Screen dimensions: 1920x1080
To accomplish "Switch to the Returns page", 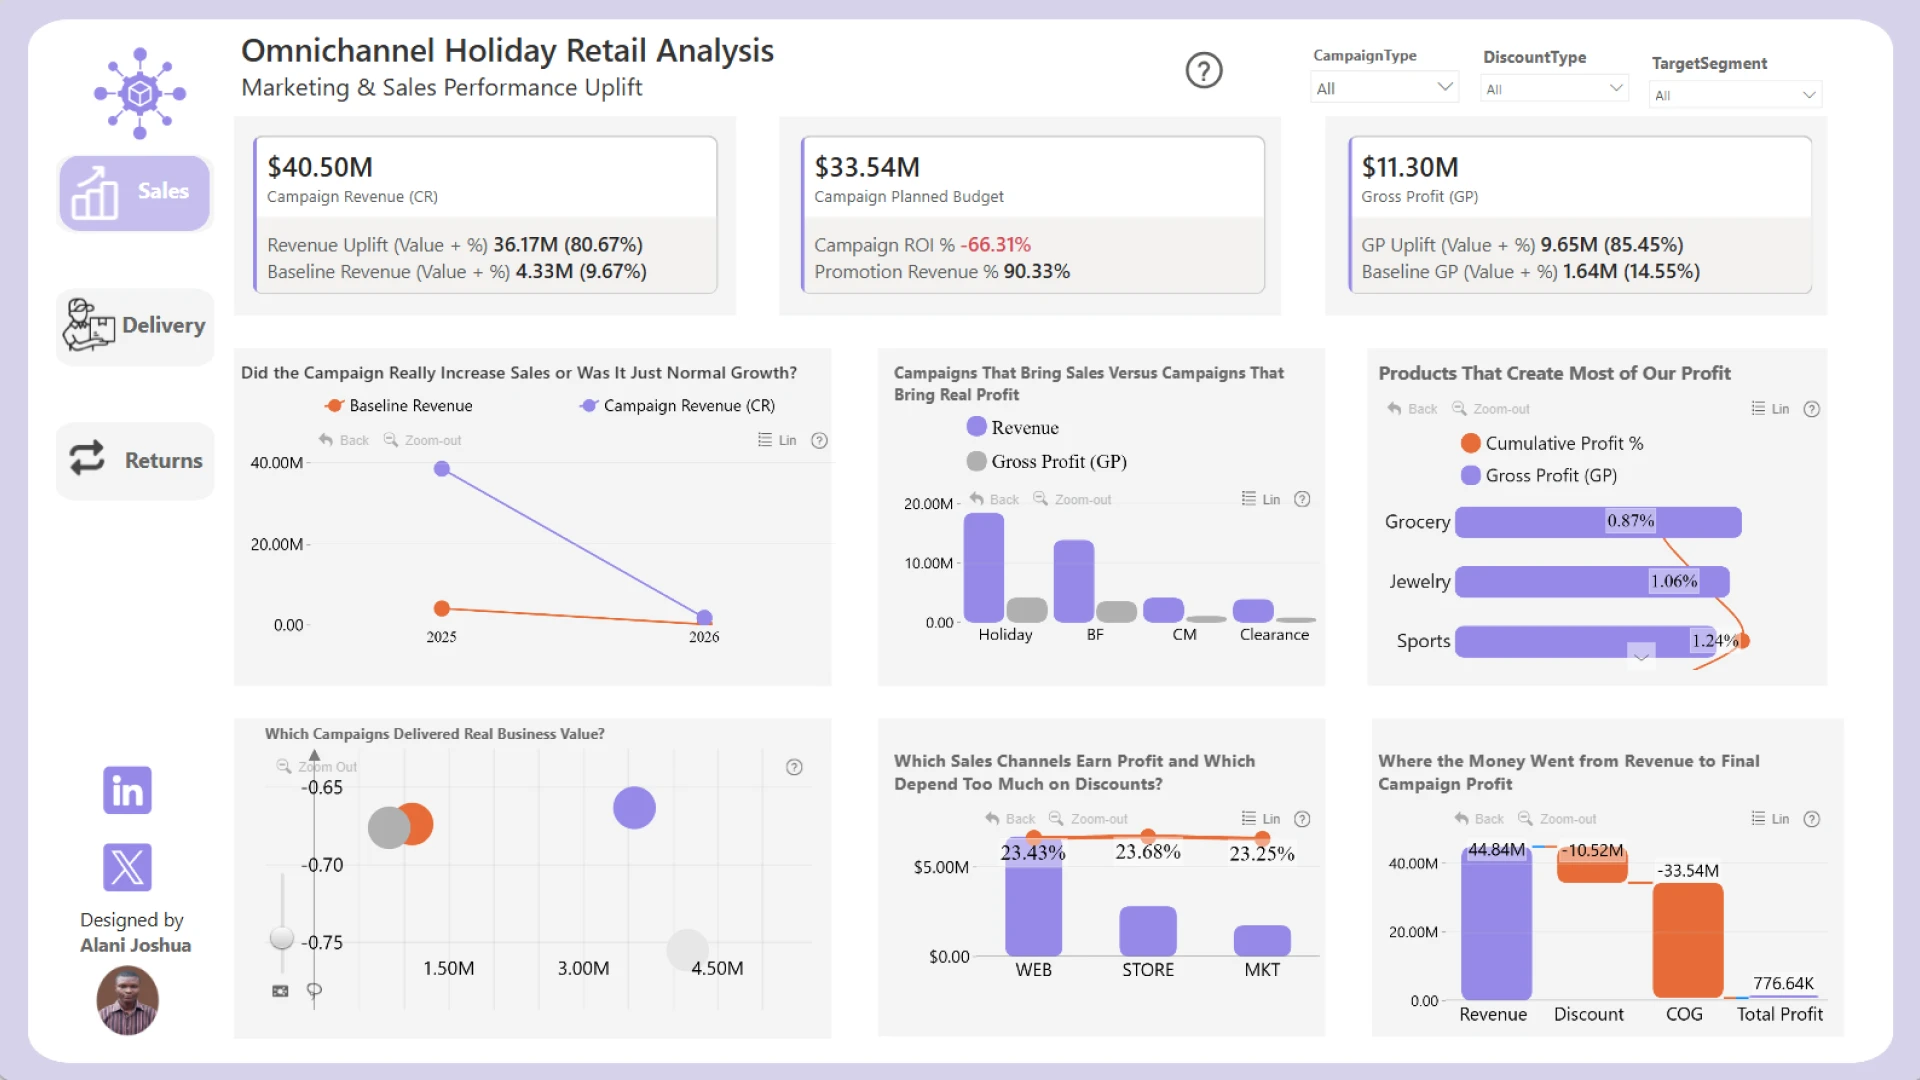I will pyautogui.click(x=135, y=460).
